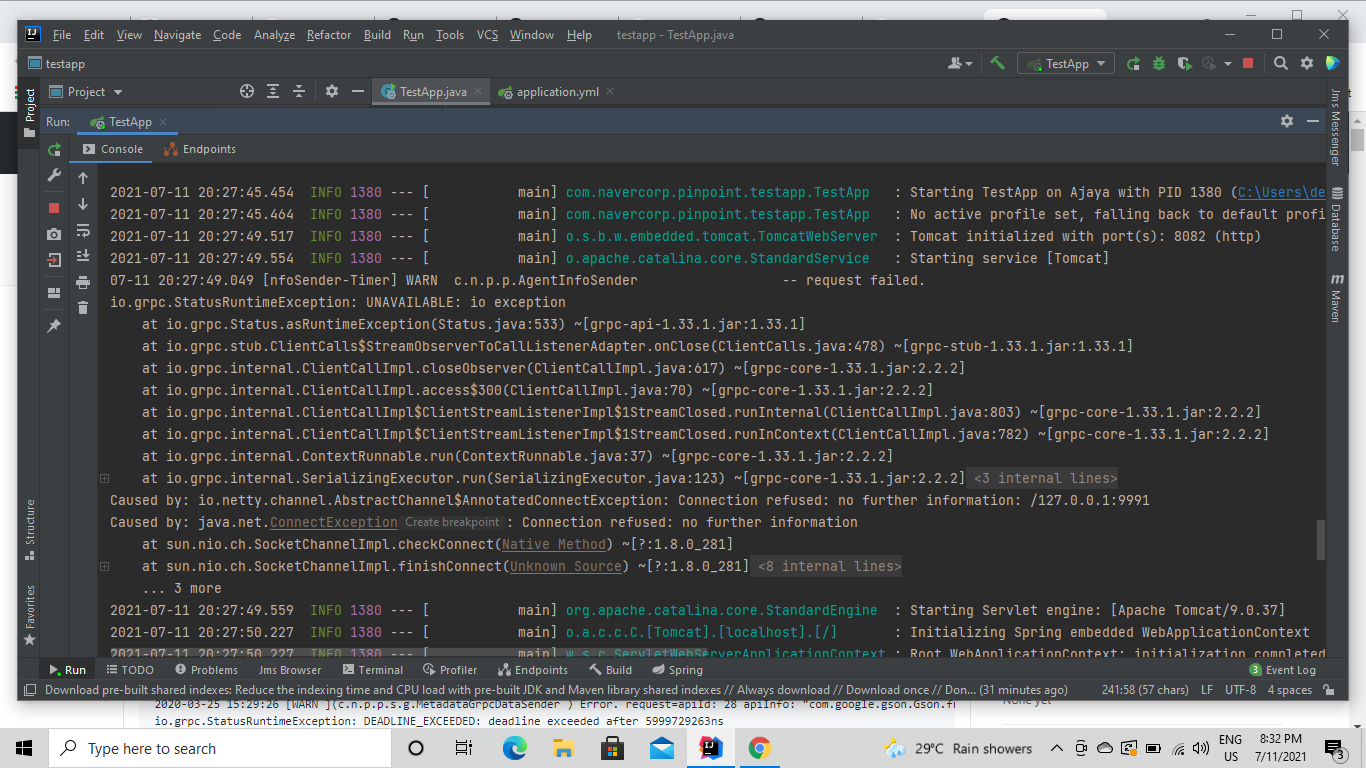Clear console output with the trash icon
Image resolution: width=1366 pixels, height=768 pixels.
84,308
